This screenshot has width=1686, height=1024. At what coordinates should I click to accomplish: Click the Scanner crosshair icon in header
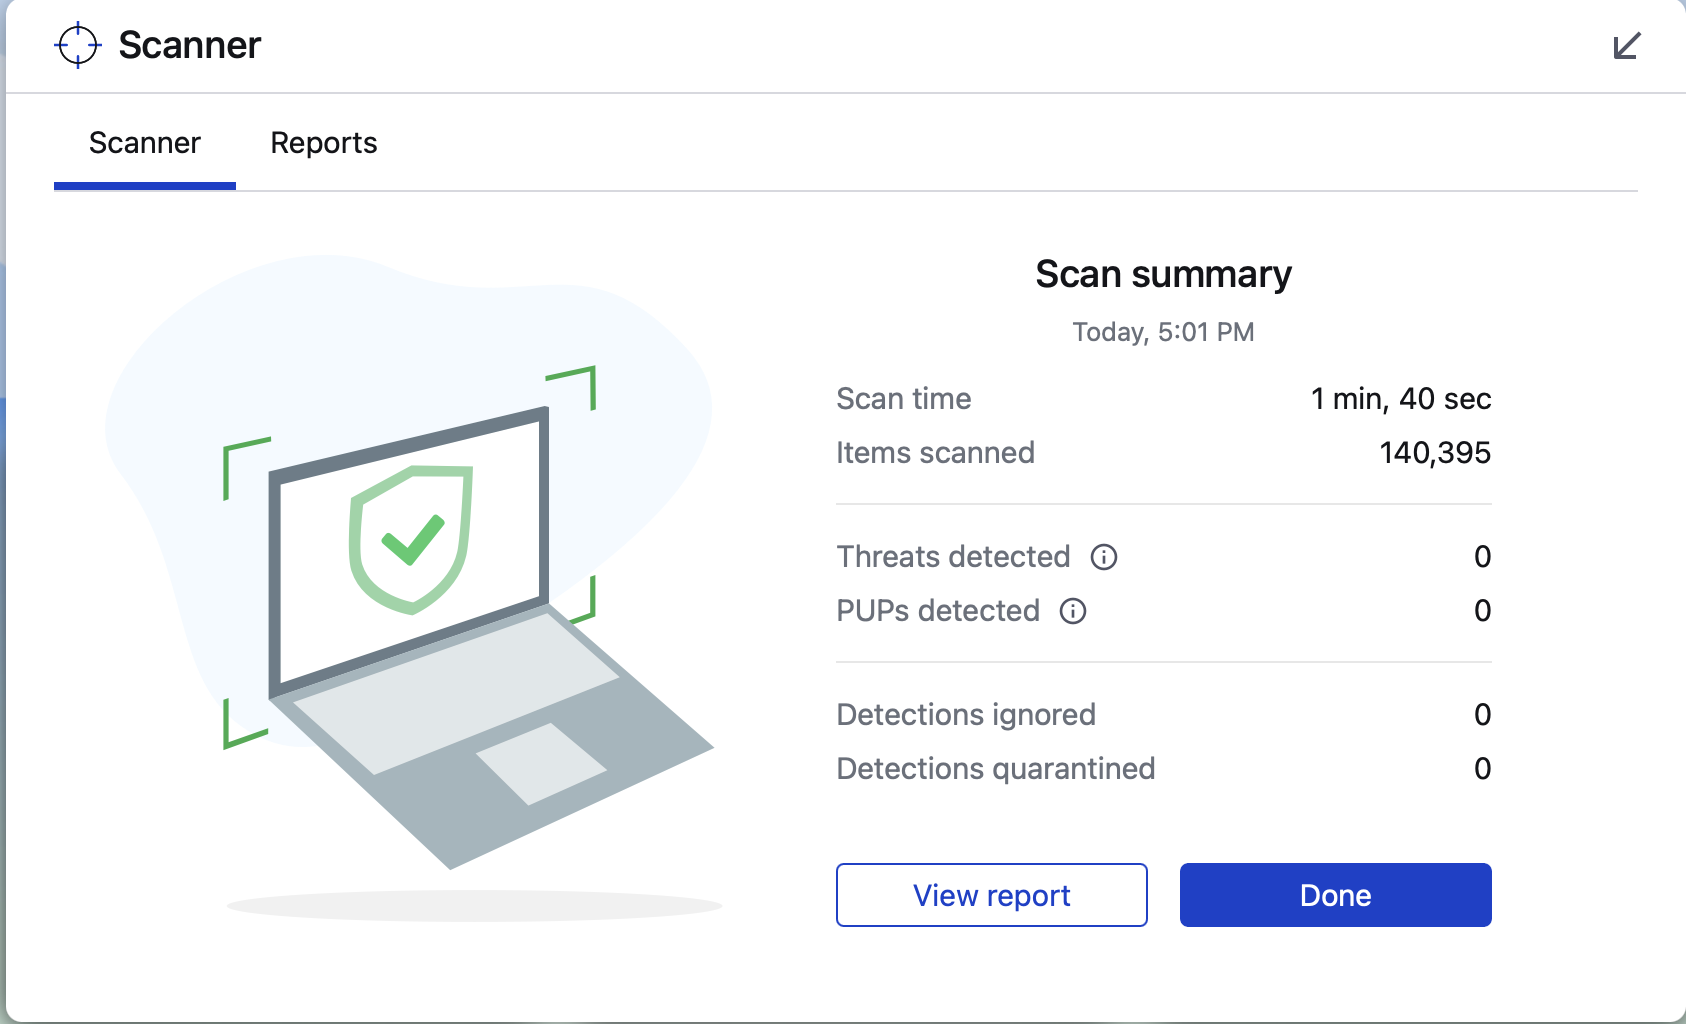tap(78, 45)
